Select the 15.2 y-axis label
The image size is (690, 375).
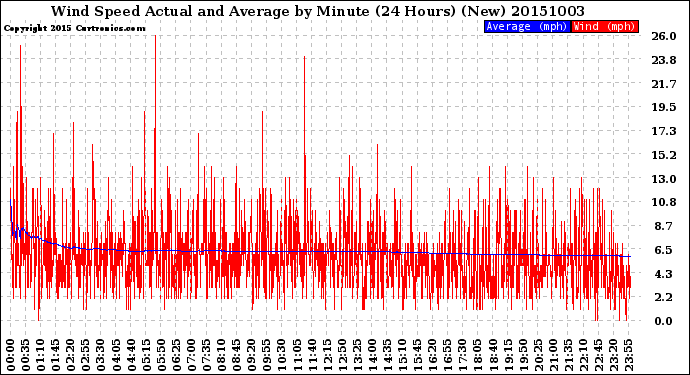[664, 155]
